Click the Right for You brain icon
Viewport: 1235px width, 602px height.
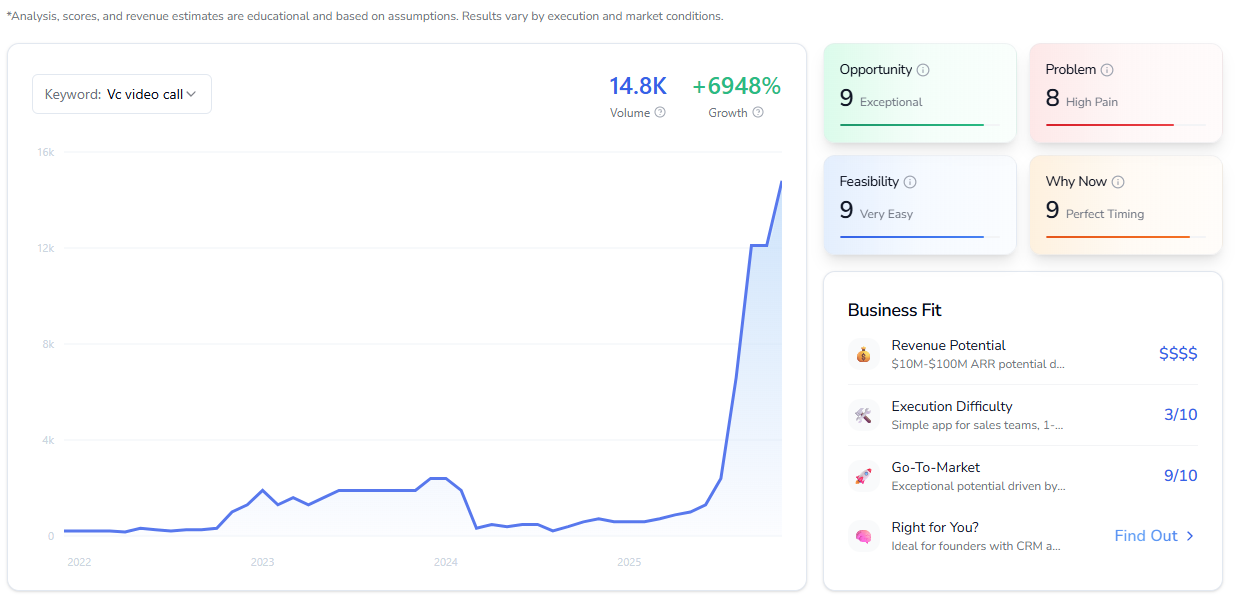pos(864,536)
